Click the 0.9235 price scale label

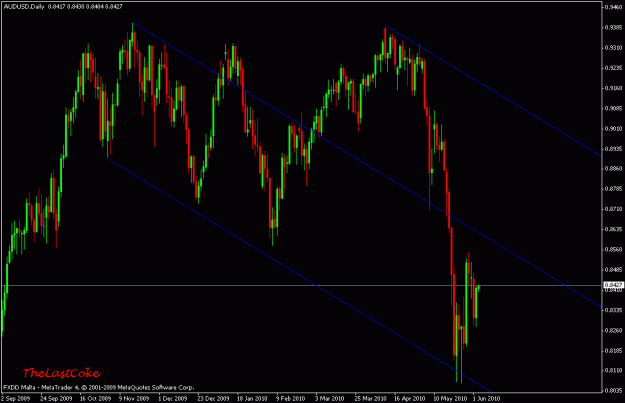pos(614,68)
